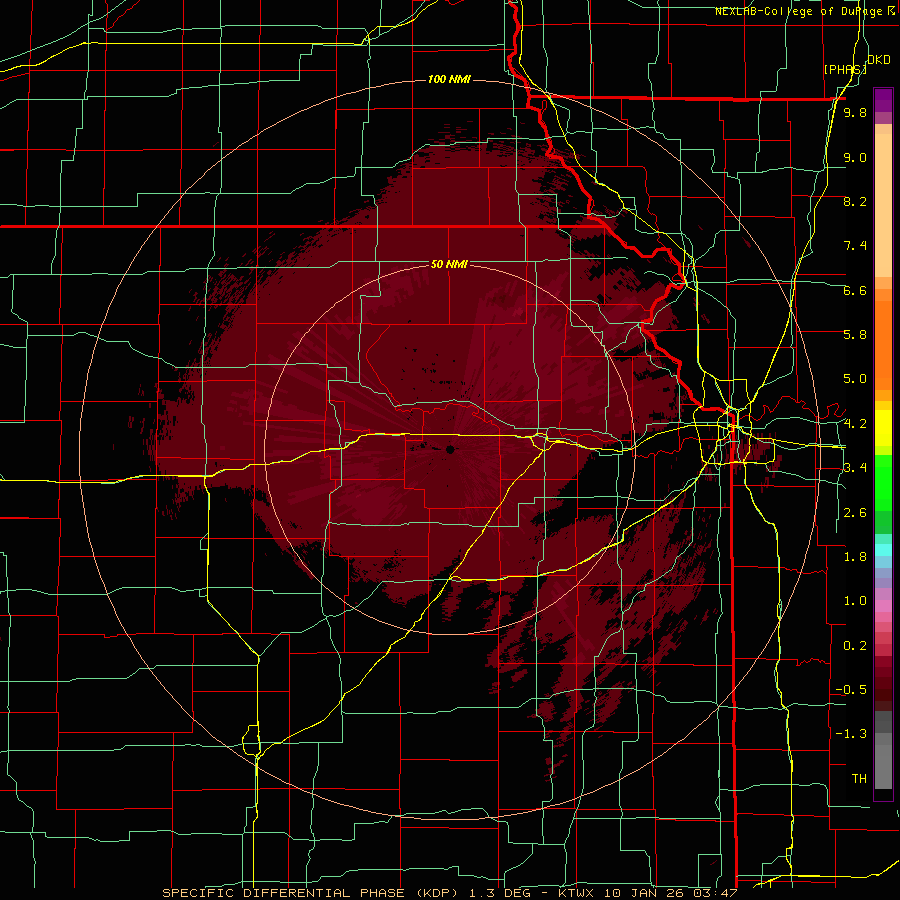Click the 0.2 value on the color scale
This screenshot has width=900, height=900.
point(855,646)
